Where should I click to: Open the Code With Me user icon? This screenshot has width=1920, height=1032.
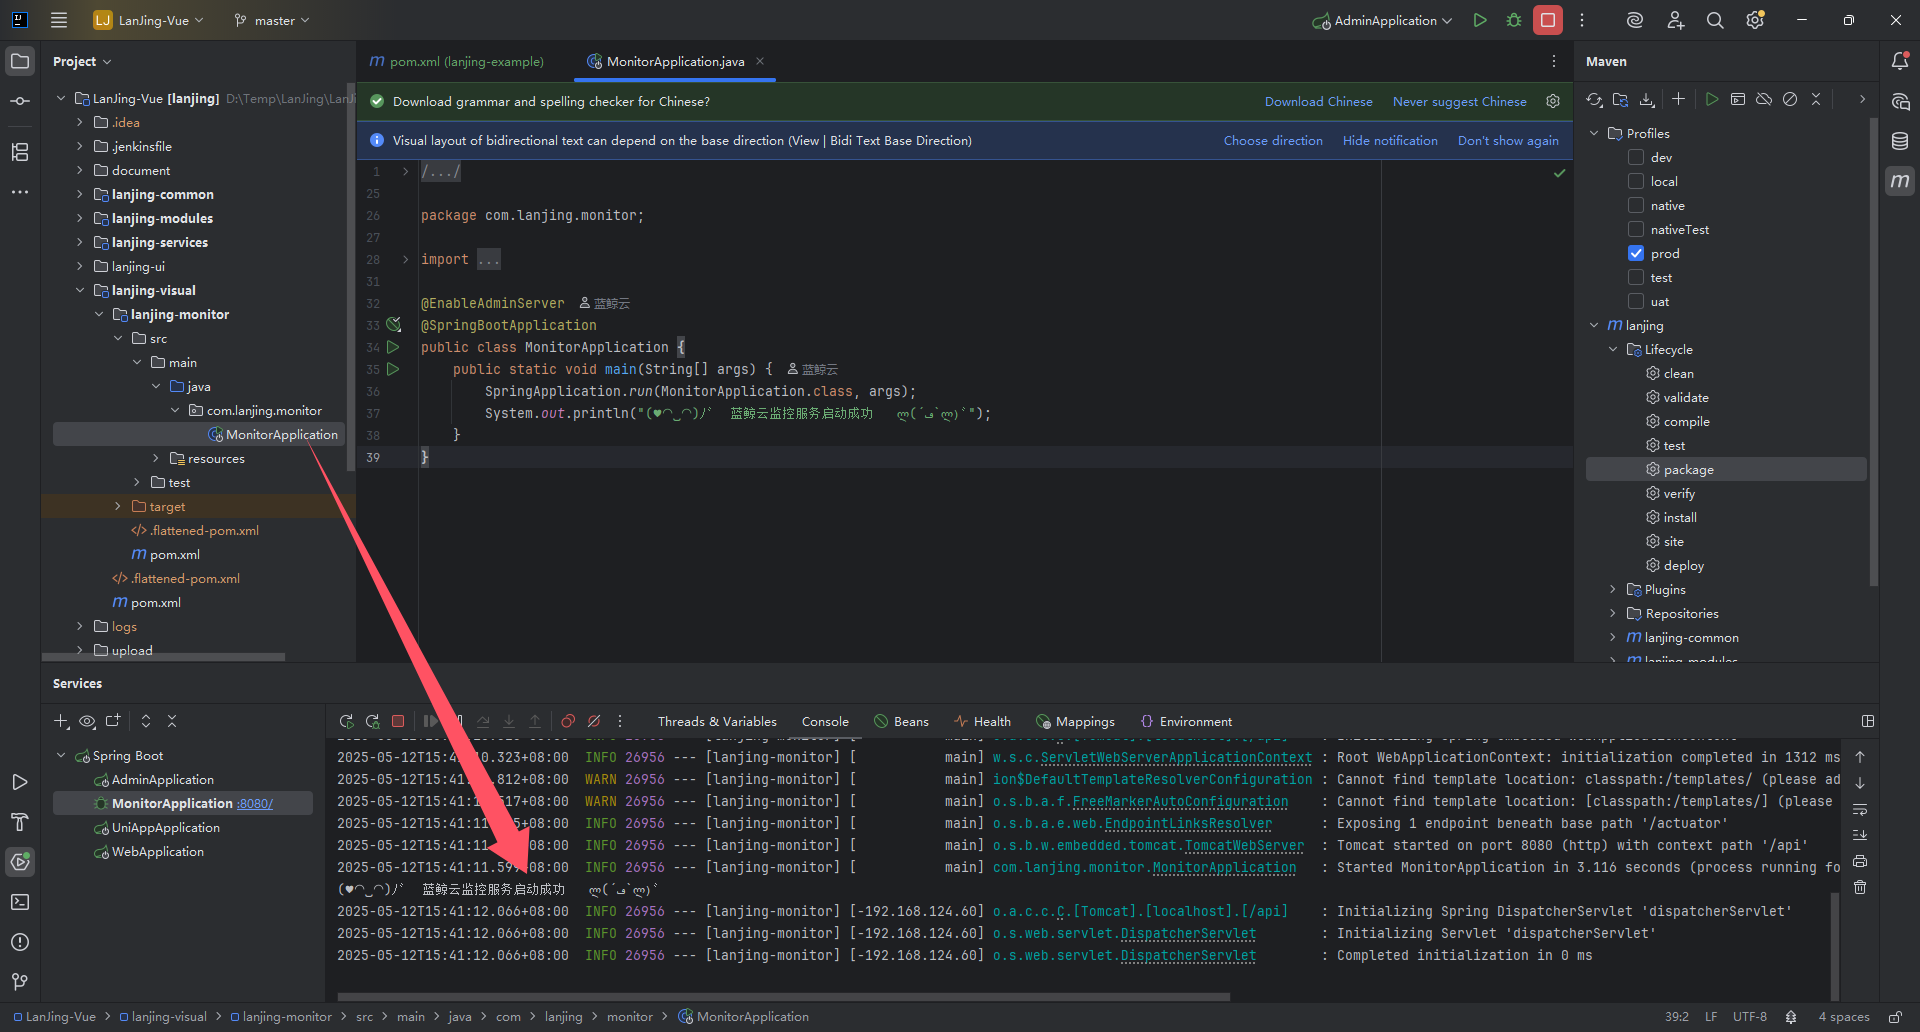point(1676,20)
